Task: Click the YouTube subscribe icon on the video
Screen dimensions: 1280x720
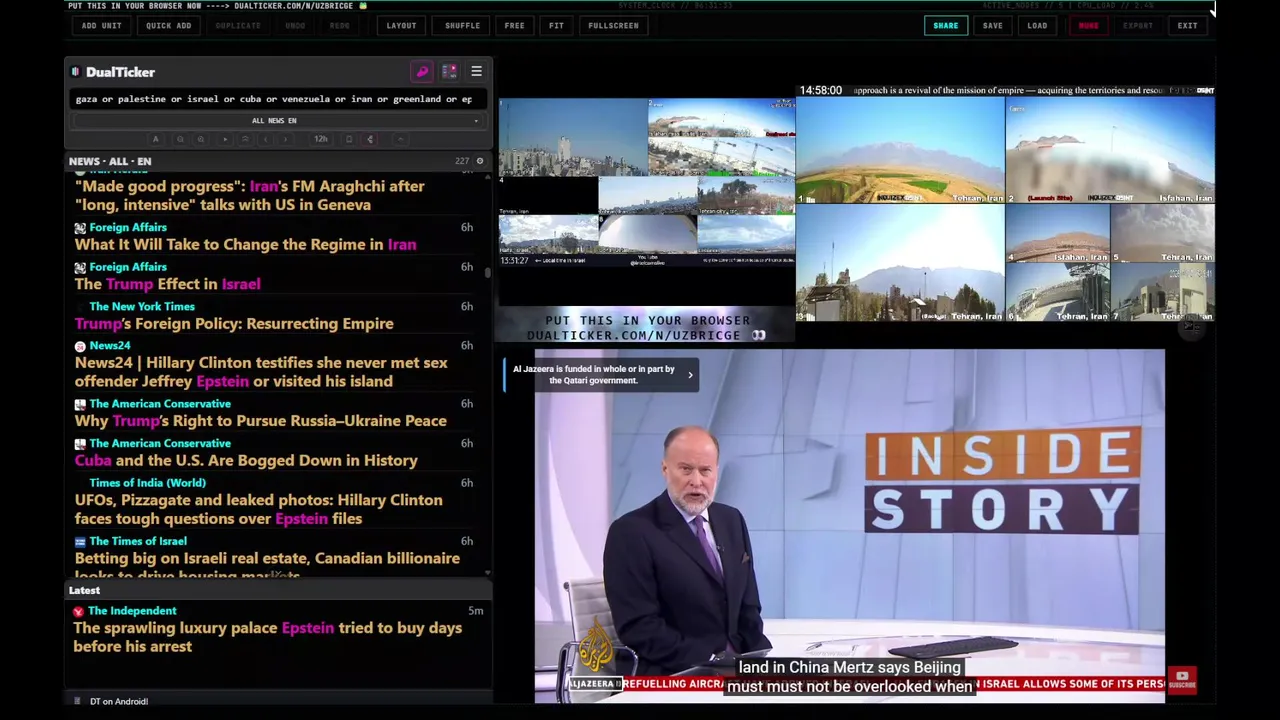Action: [x=1182, y=680]
